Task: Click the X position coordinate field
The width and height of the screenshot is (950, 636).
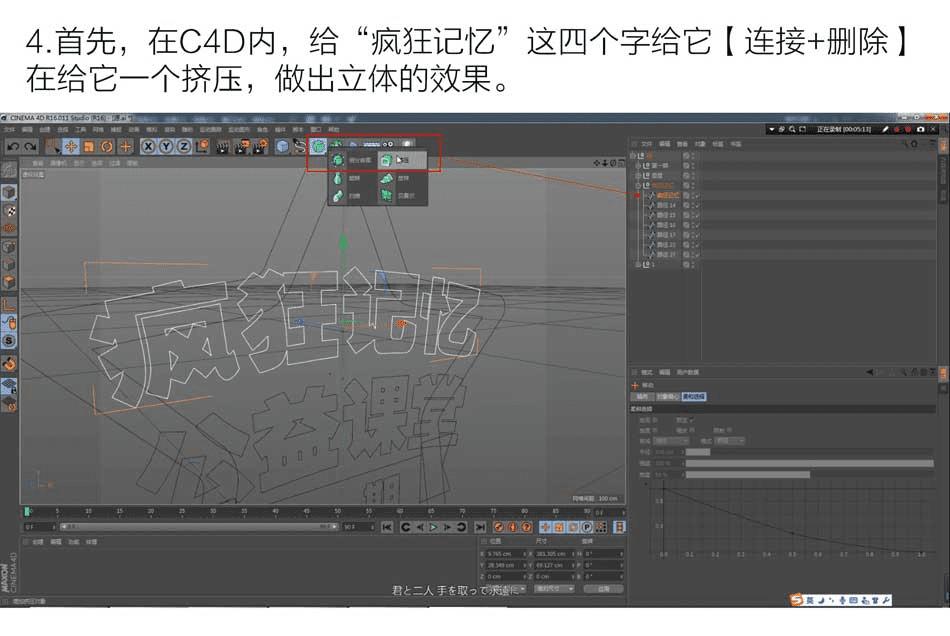Action: (505, 554)
